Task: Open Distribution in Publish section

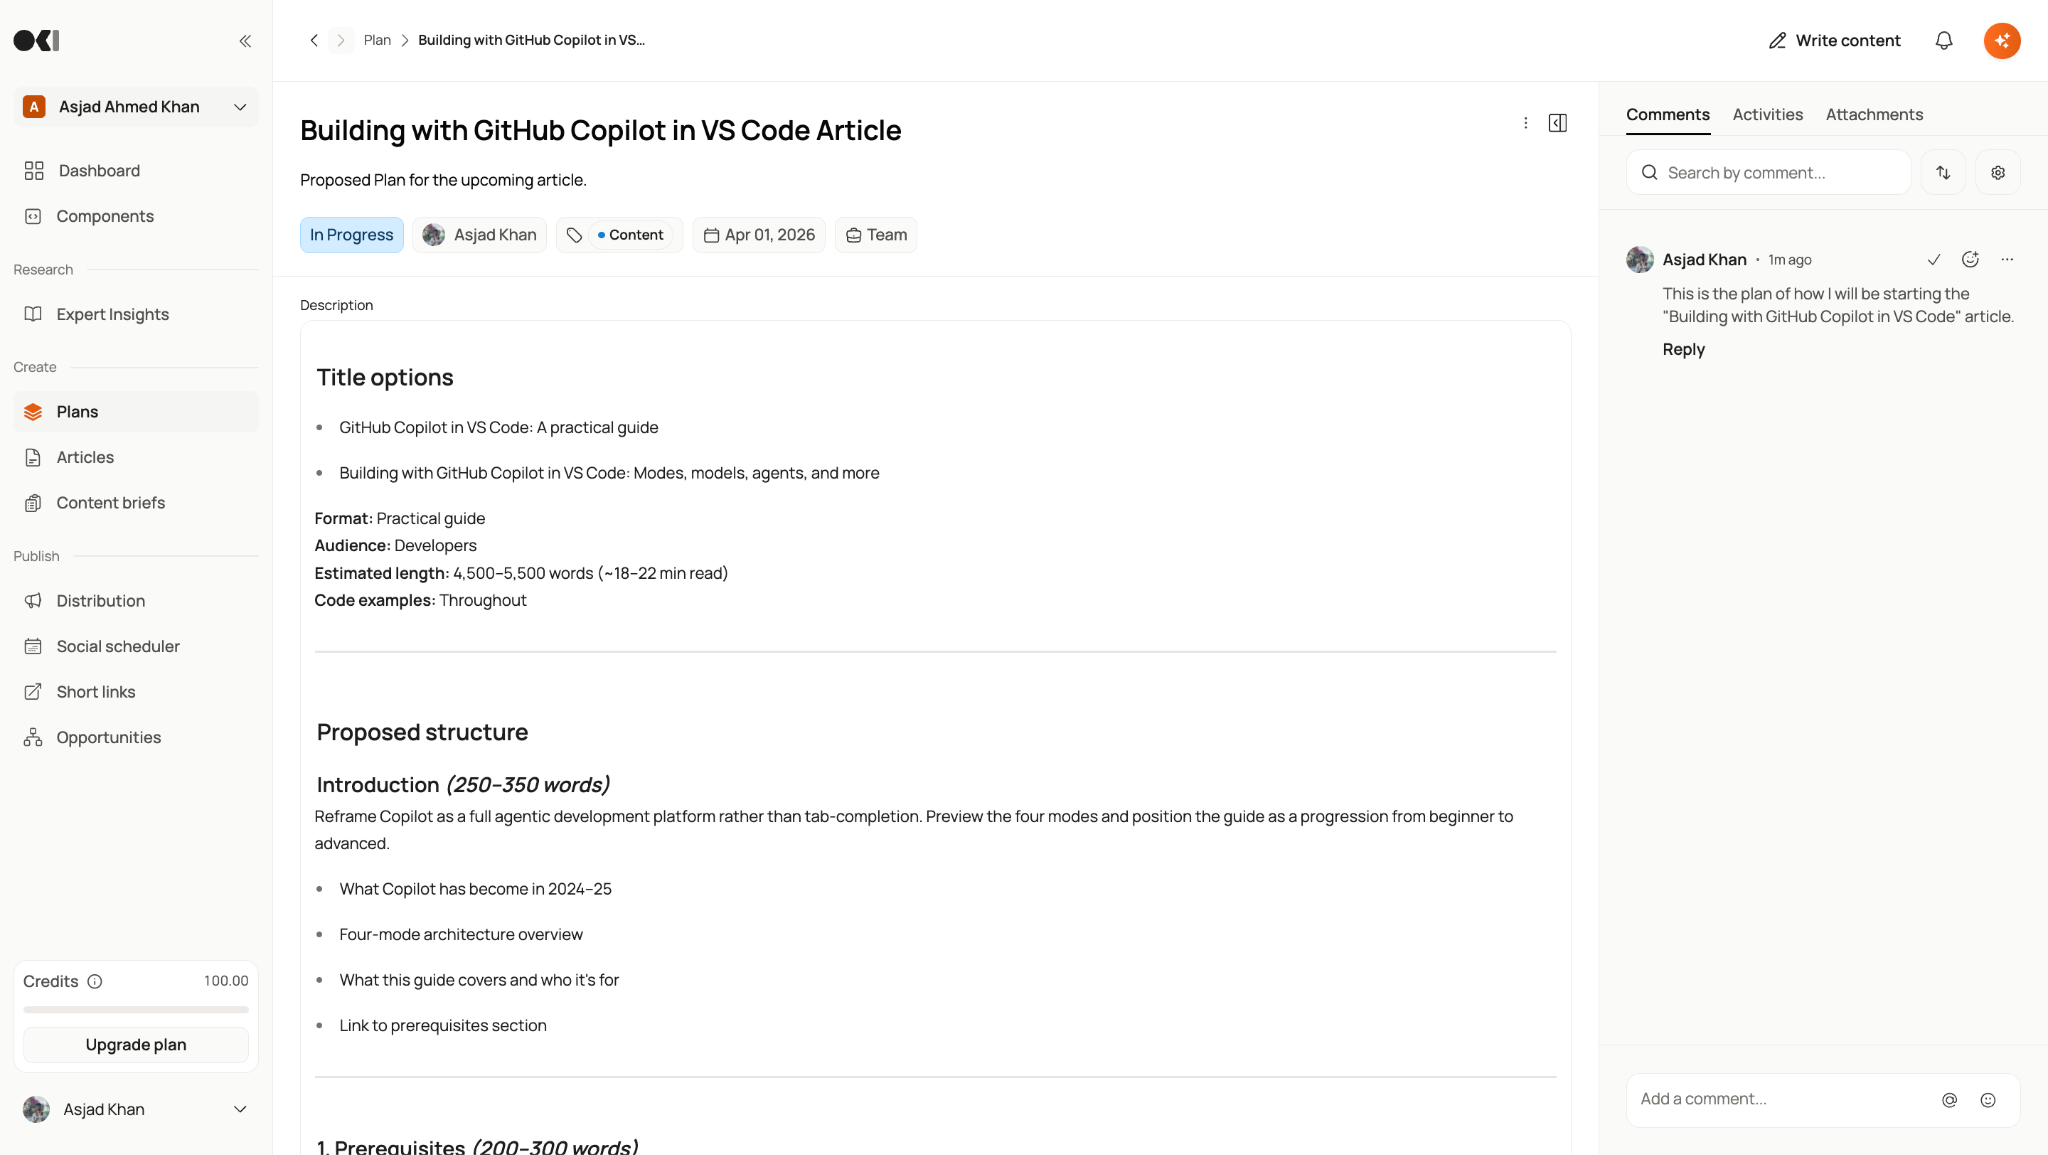Action: point(136,601)
